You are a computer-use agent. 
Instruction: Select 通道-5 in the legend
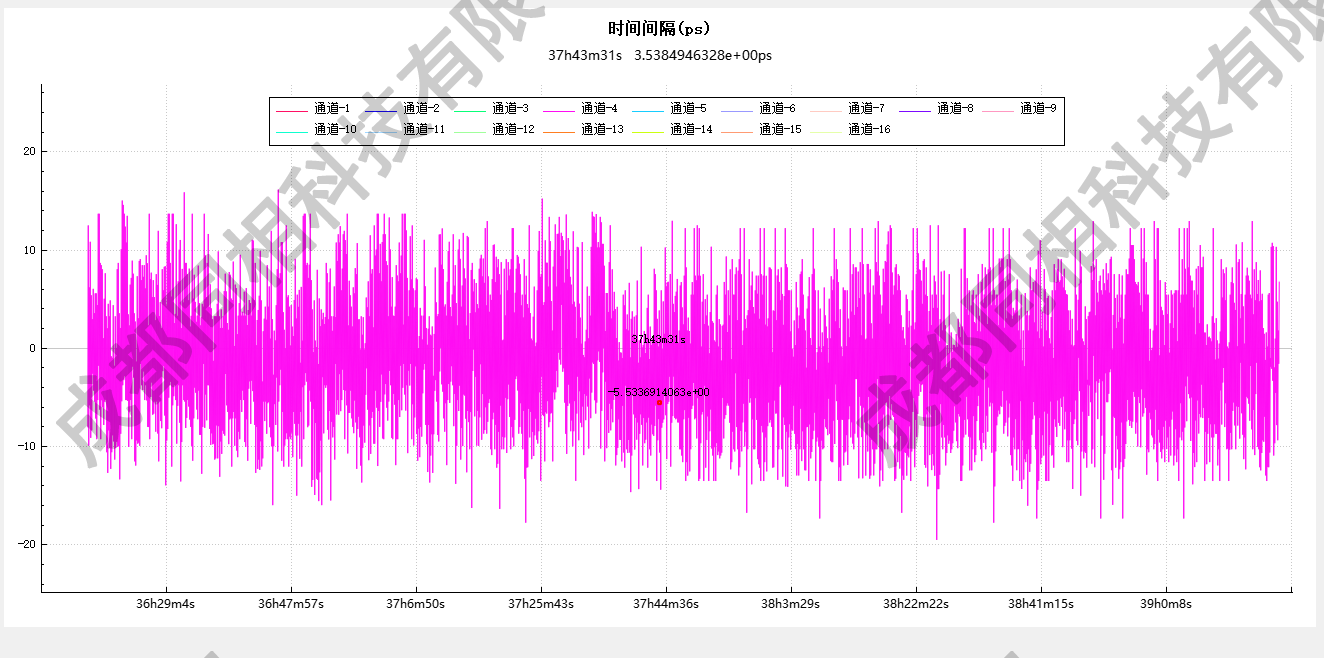[x=687, y=108]
